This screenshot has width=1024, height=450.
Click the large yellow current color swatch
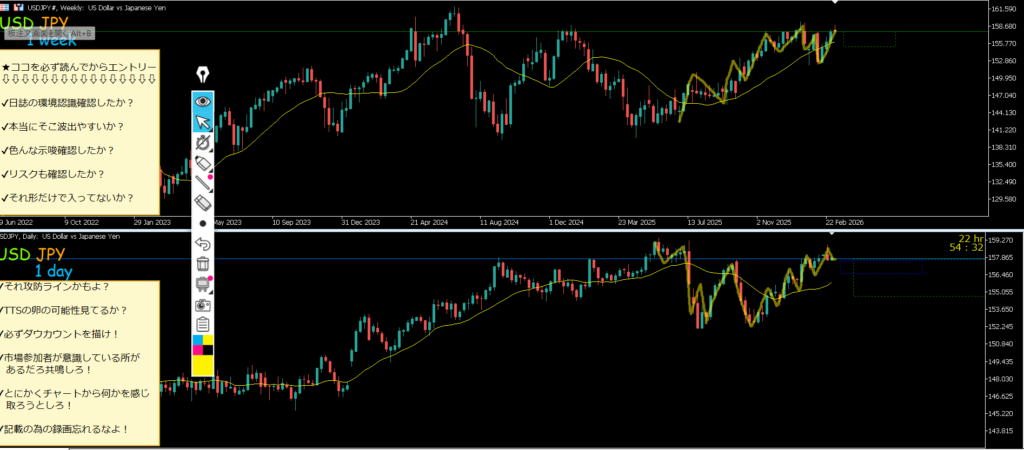[202, 365]
